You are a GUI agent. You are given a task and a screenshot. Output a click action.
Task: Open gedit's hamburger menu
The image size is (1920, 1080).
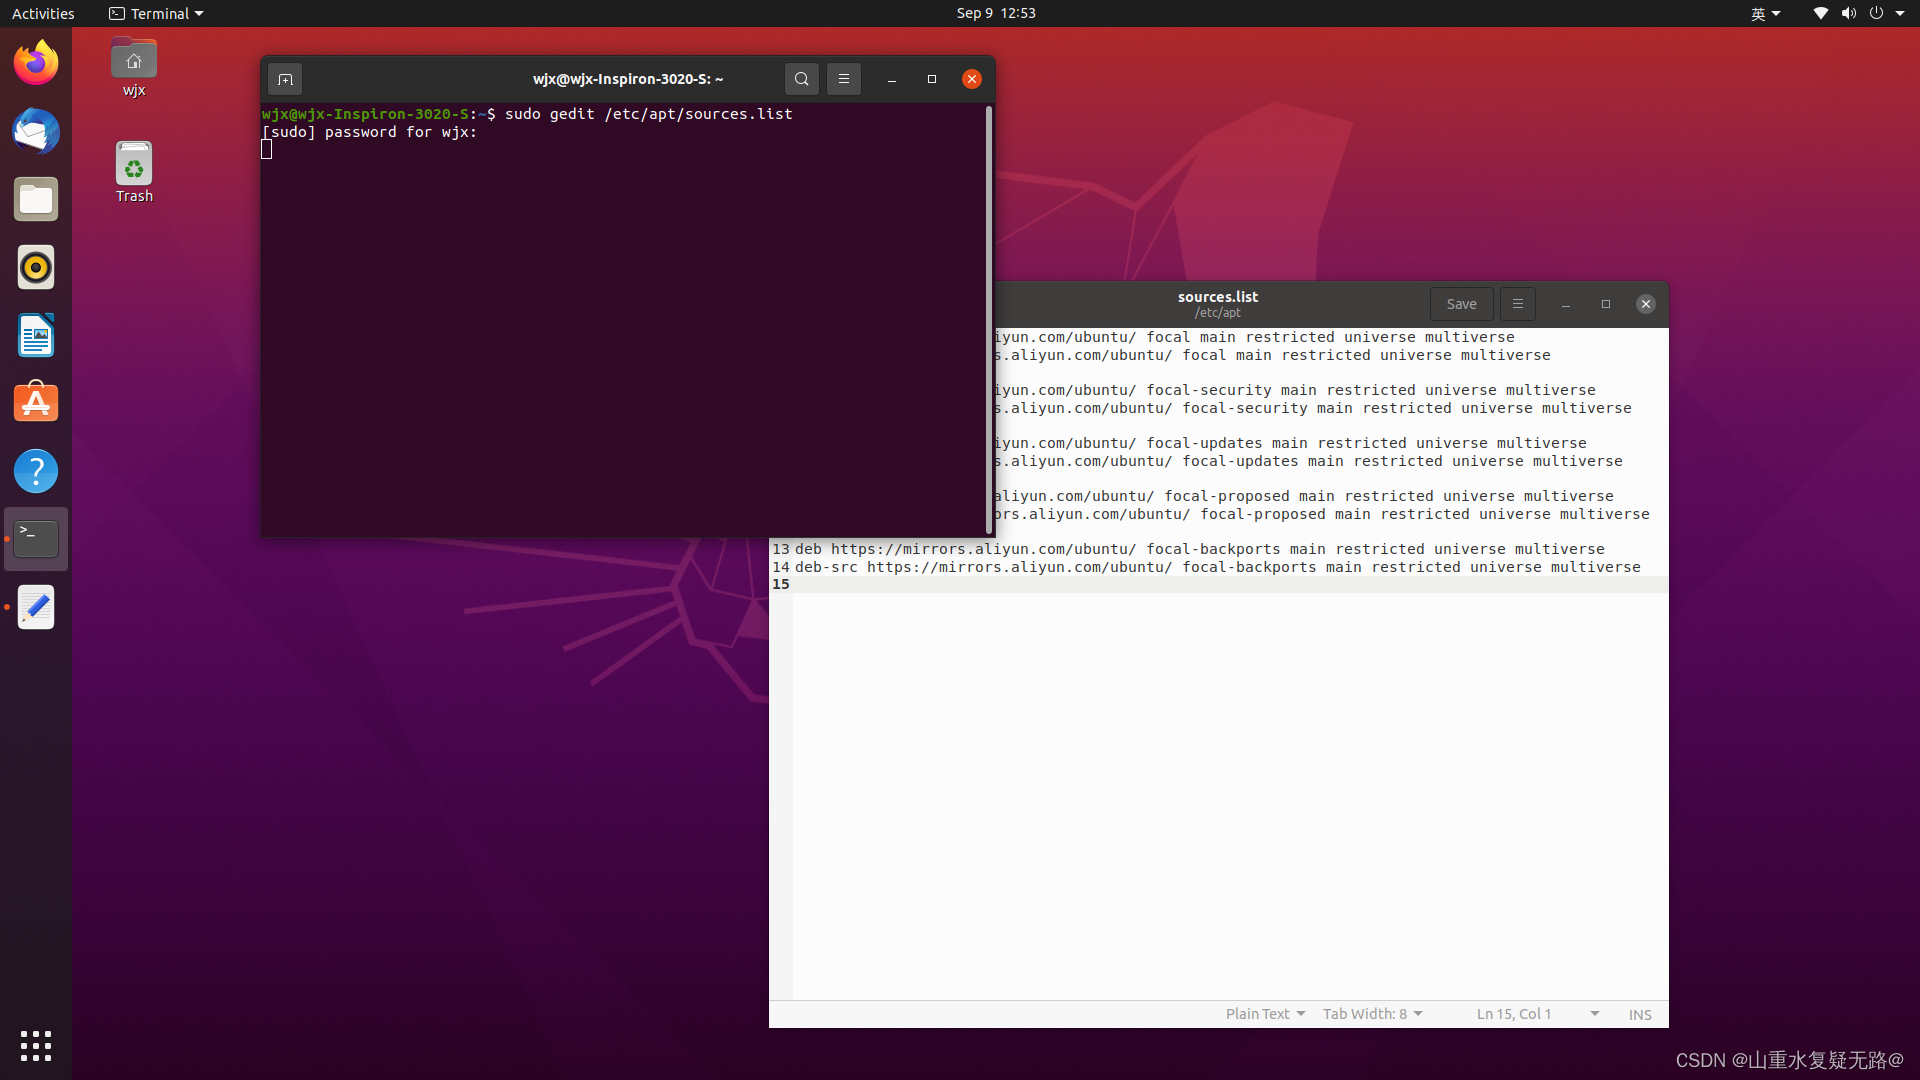point(1516,304)
